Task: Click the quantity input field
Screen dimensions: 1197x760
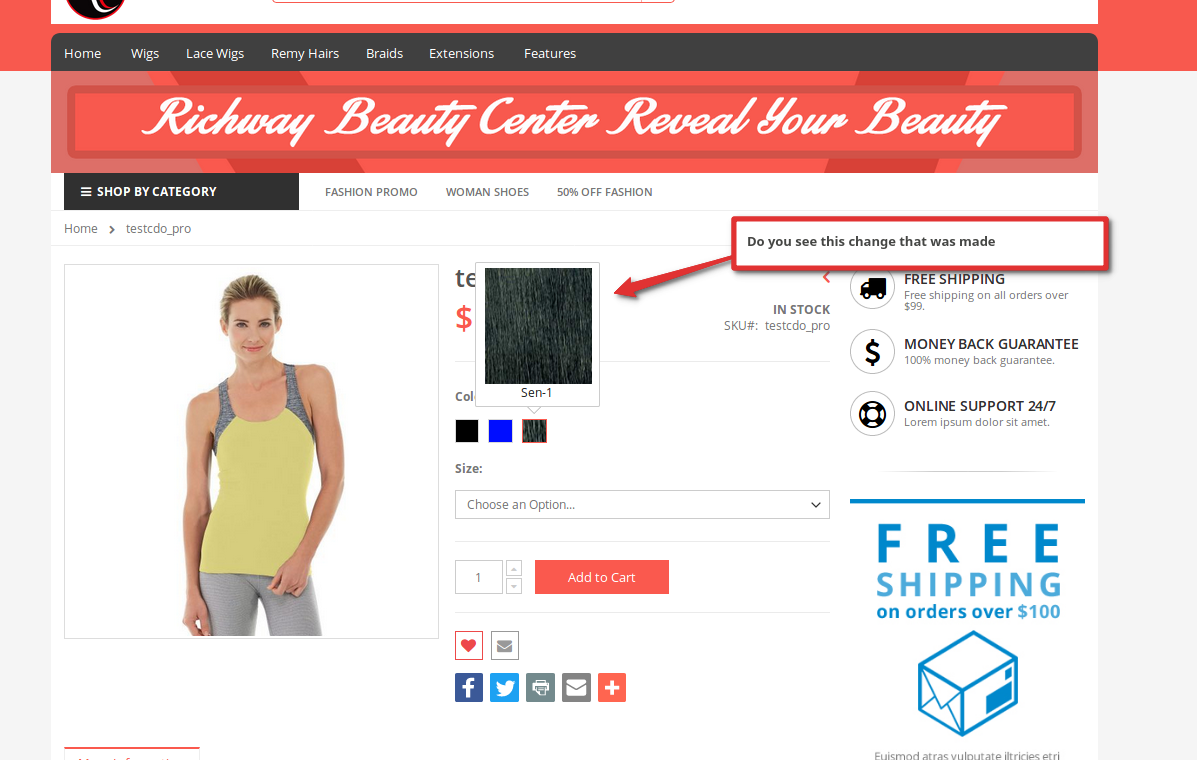Action: pyautogui.click(x=479, y=577)
